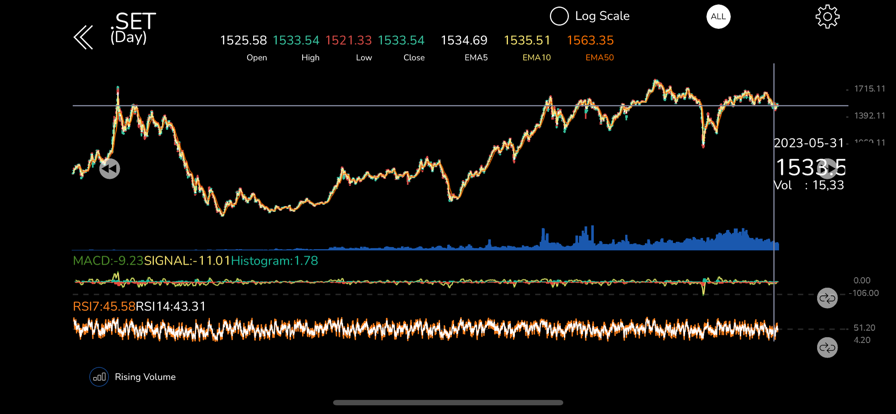
Task: Enable the Log Scale radio button
Action: (559, 16)
